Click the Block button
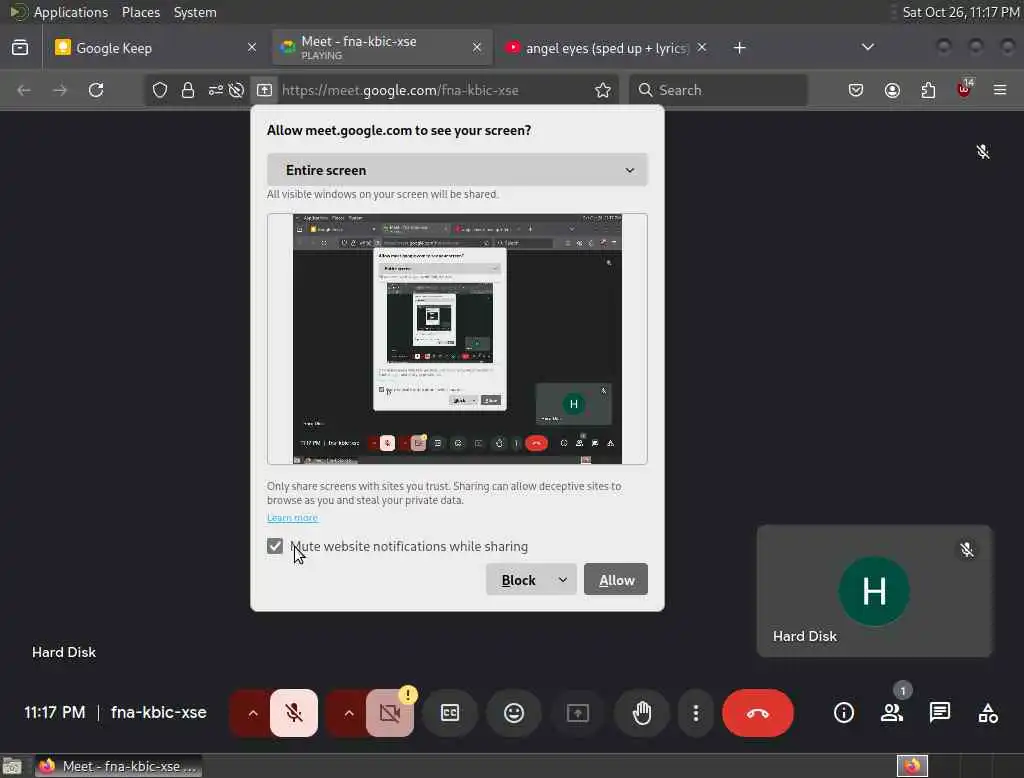The image size is (1024, 778). 518,579
